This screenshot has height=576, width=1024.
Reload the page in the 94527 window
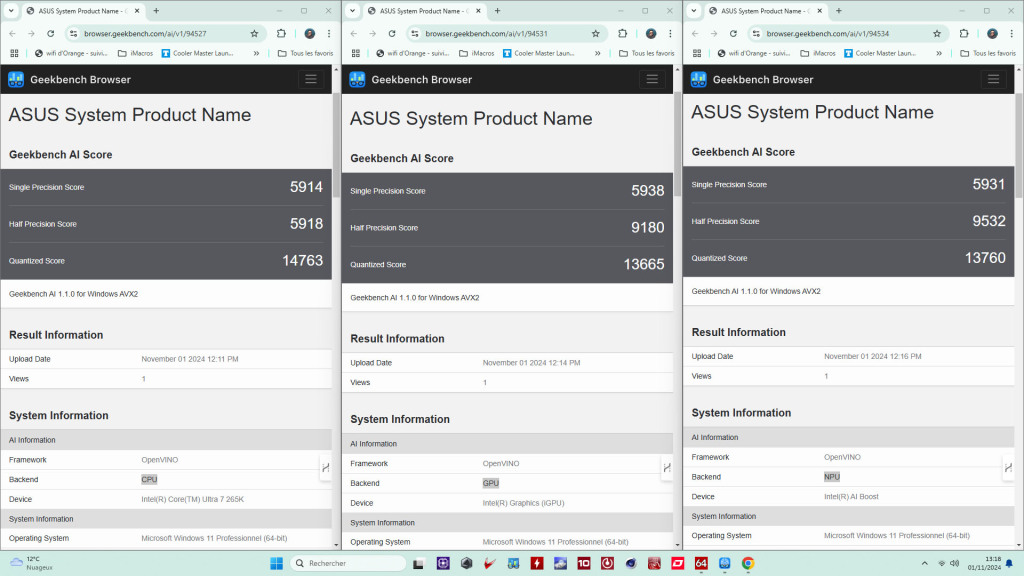click(50, 33)
